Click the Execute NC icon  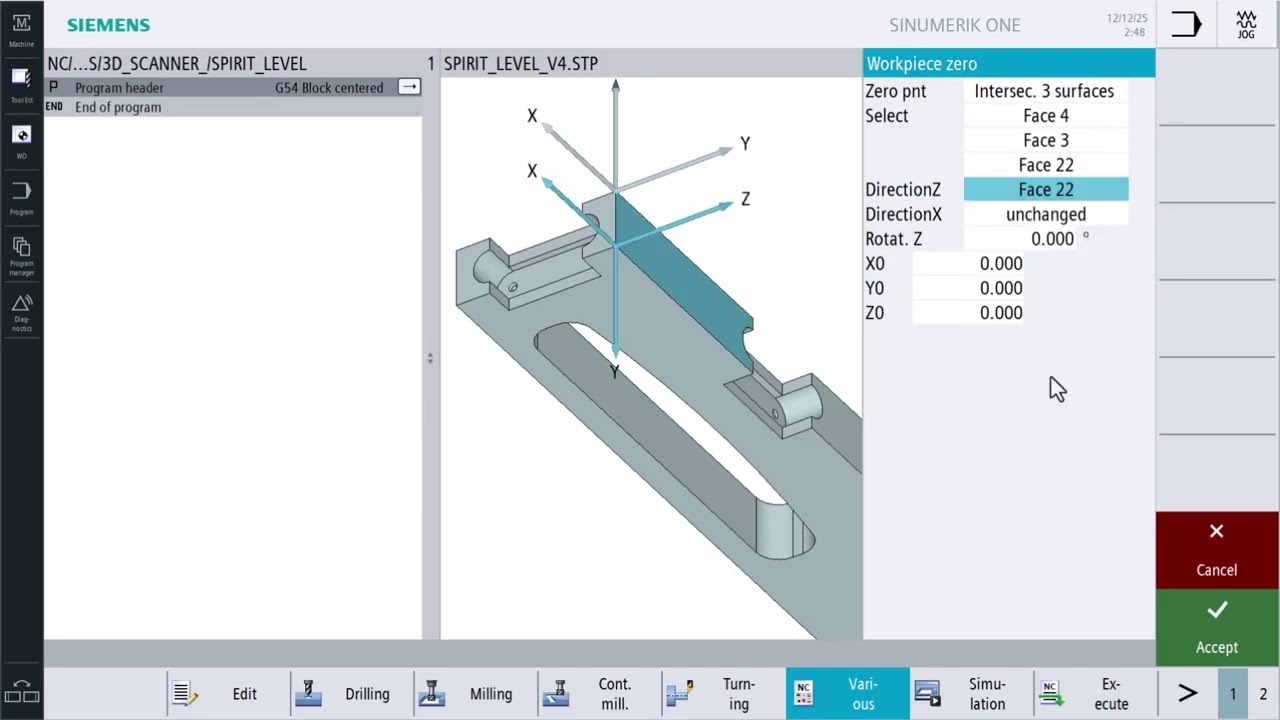click(x=1051, y=693)
